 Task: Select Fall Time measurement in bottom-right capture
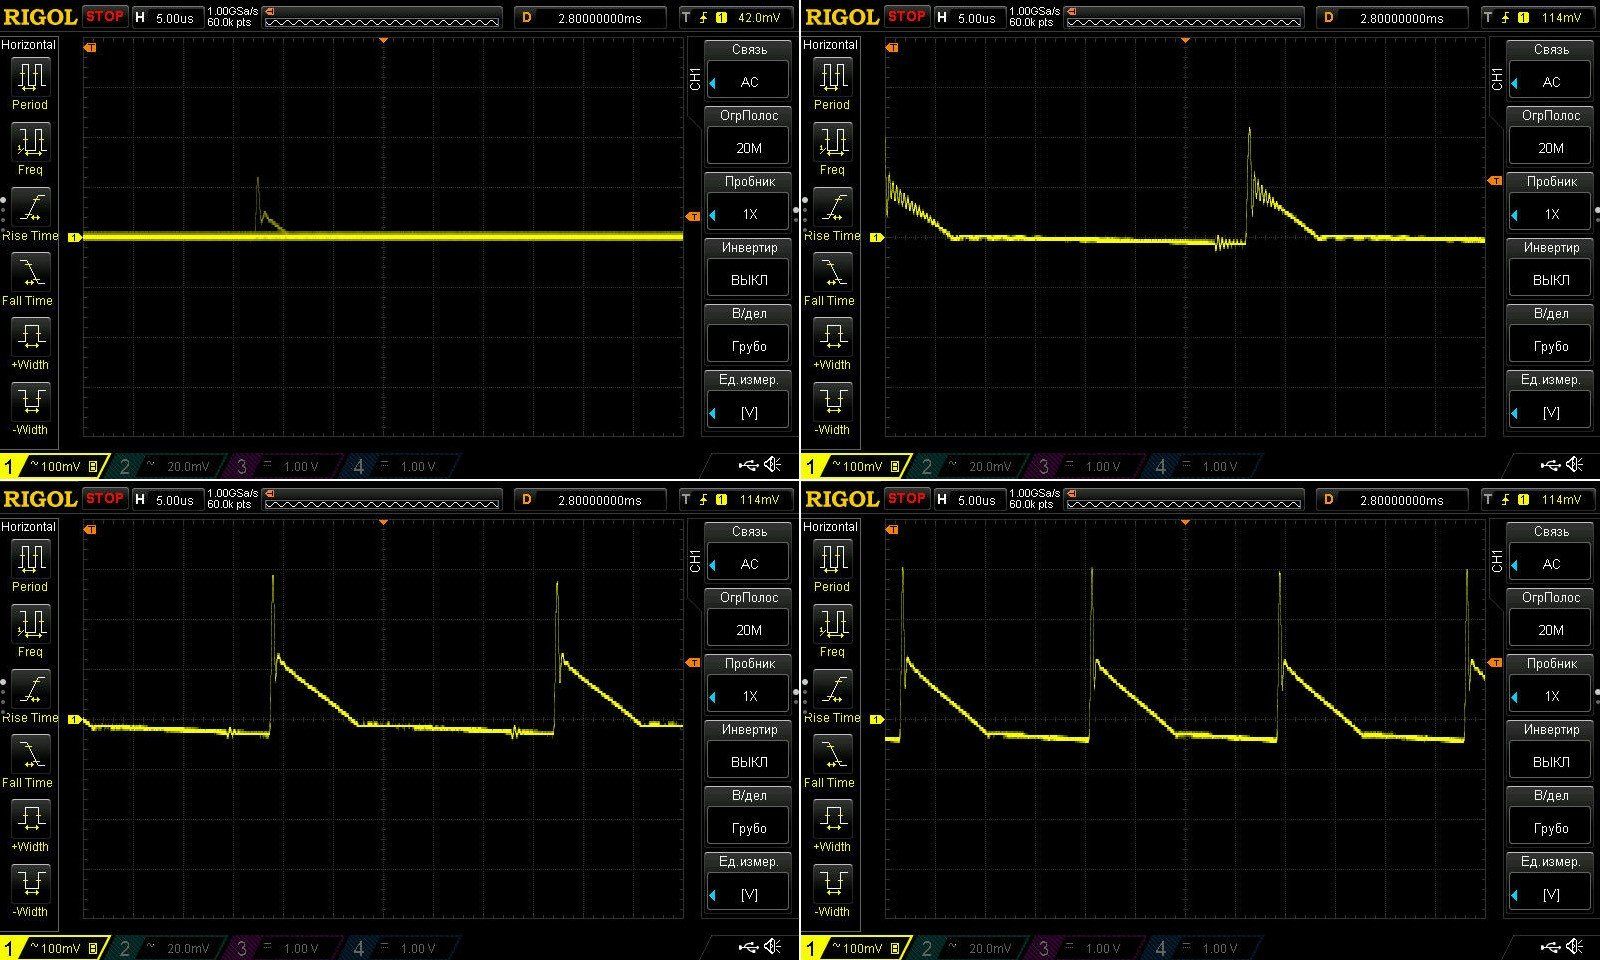click(832, 756)
